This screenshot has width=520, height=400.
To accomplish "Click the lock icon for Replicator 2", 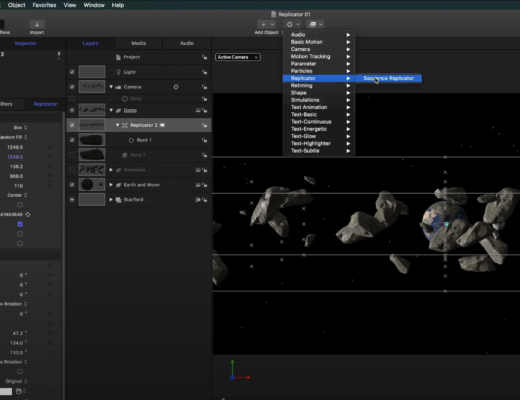I will click(x=204, y=125).
